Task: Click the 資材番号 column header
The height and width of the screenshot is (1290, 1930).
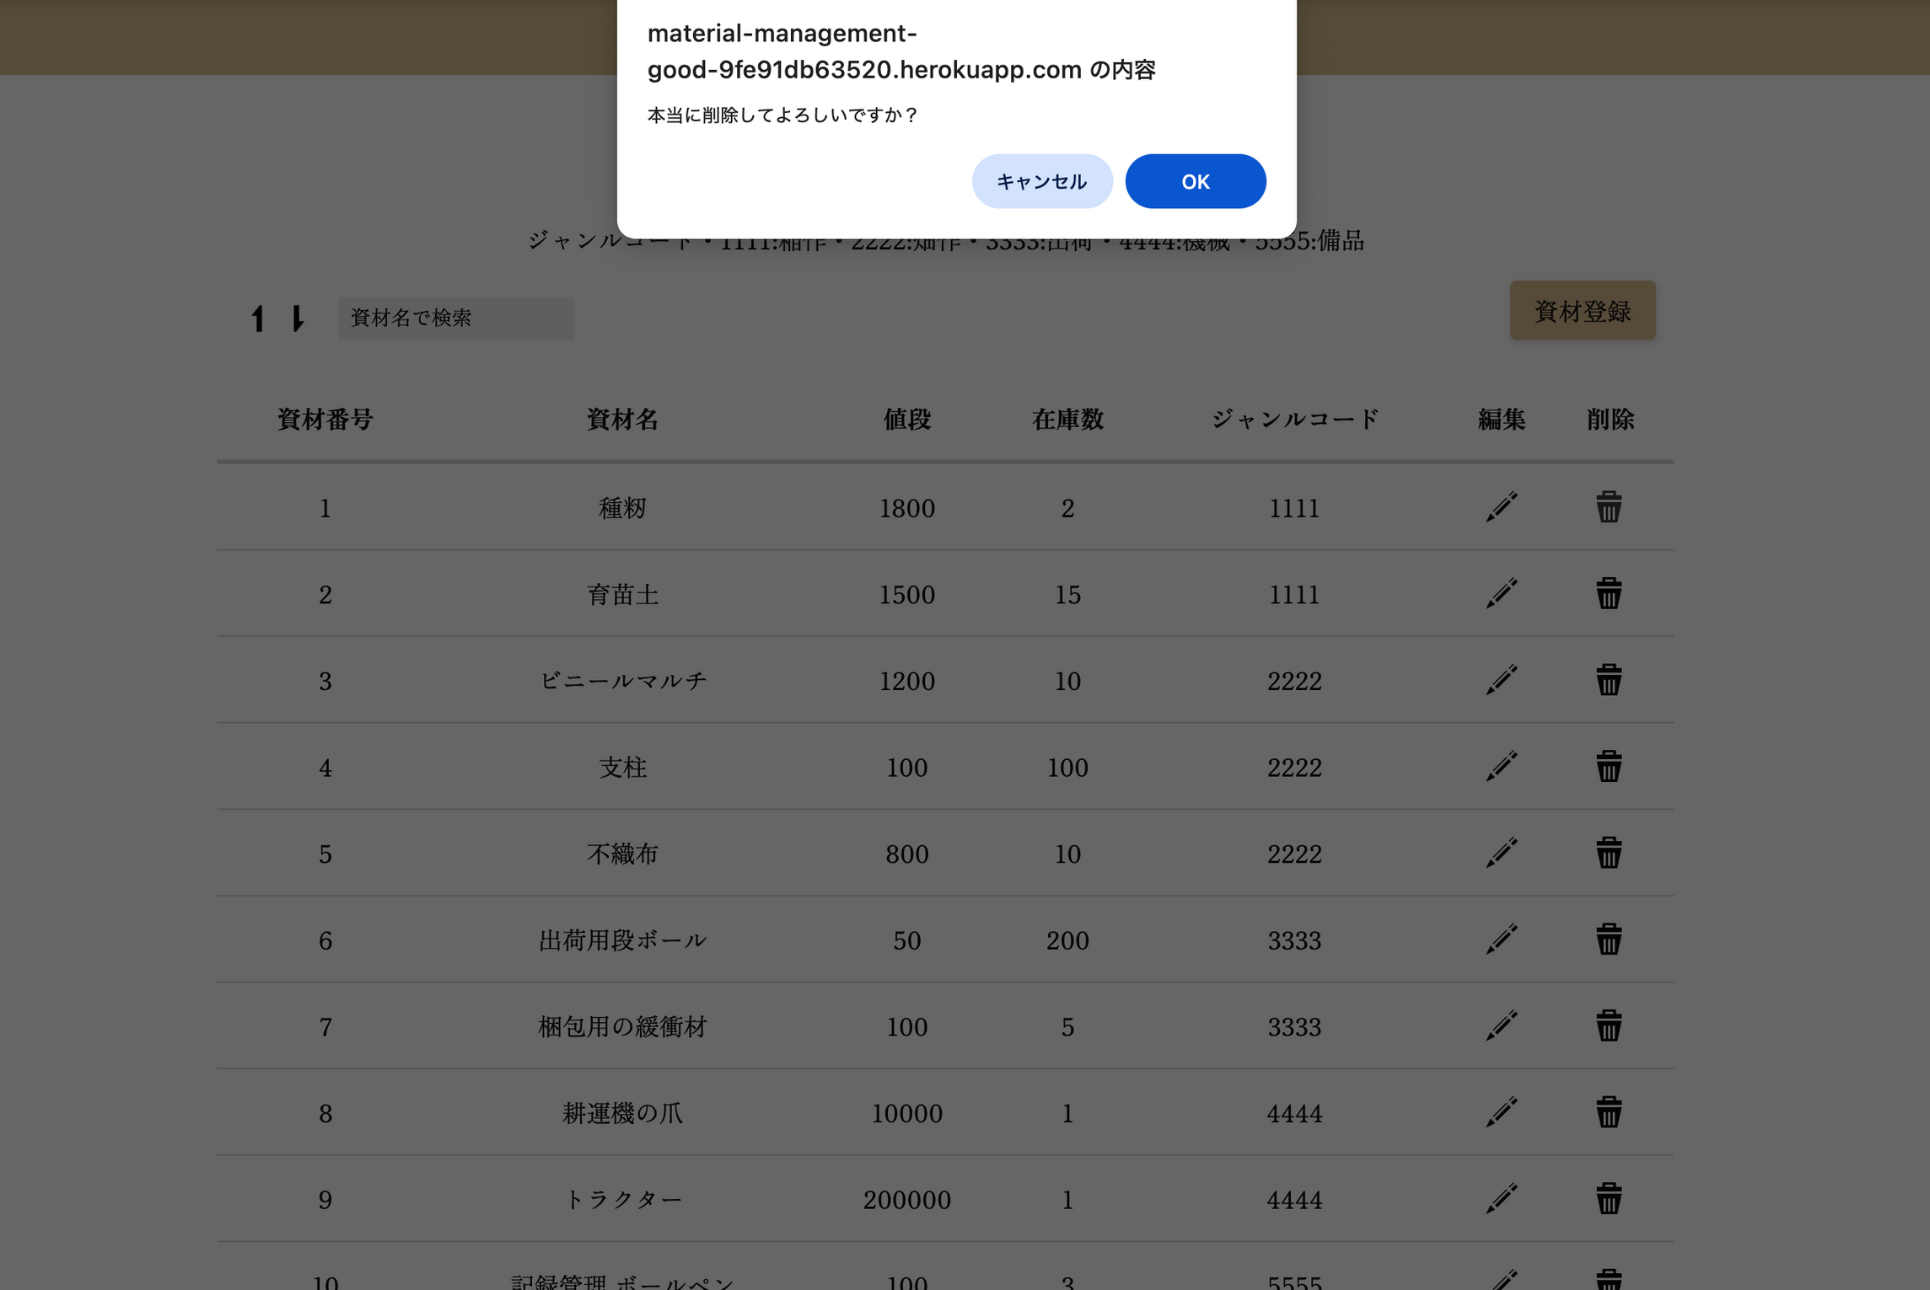Action: tap(325, 419)
